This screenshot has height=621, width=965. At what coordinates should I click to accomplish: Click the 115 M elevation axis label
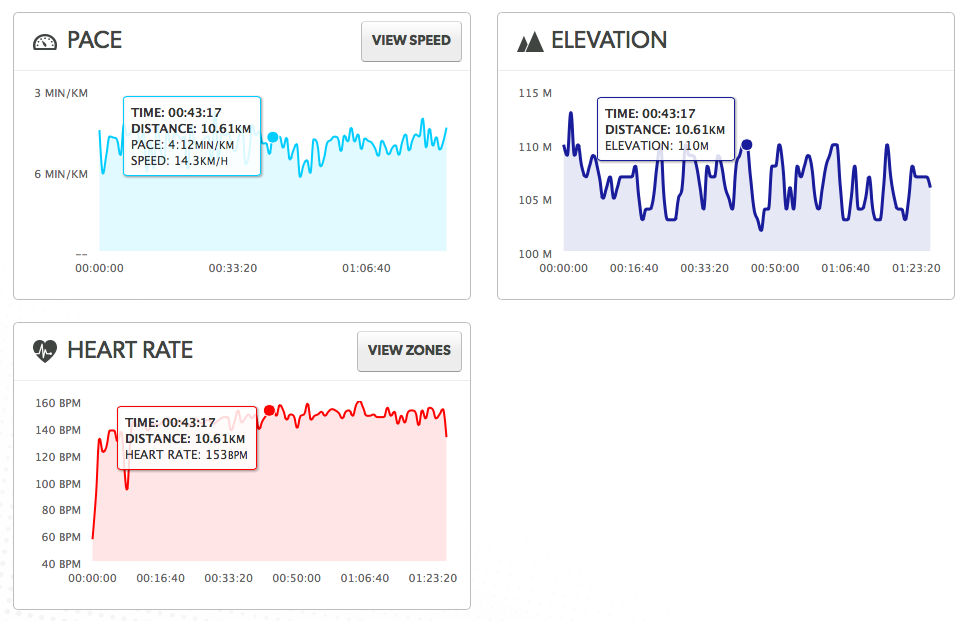535,94
